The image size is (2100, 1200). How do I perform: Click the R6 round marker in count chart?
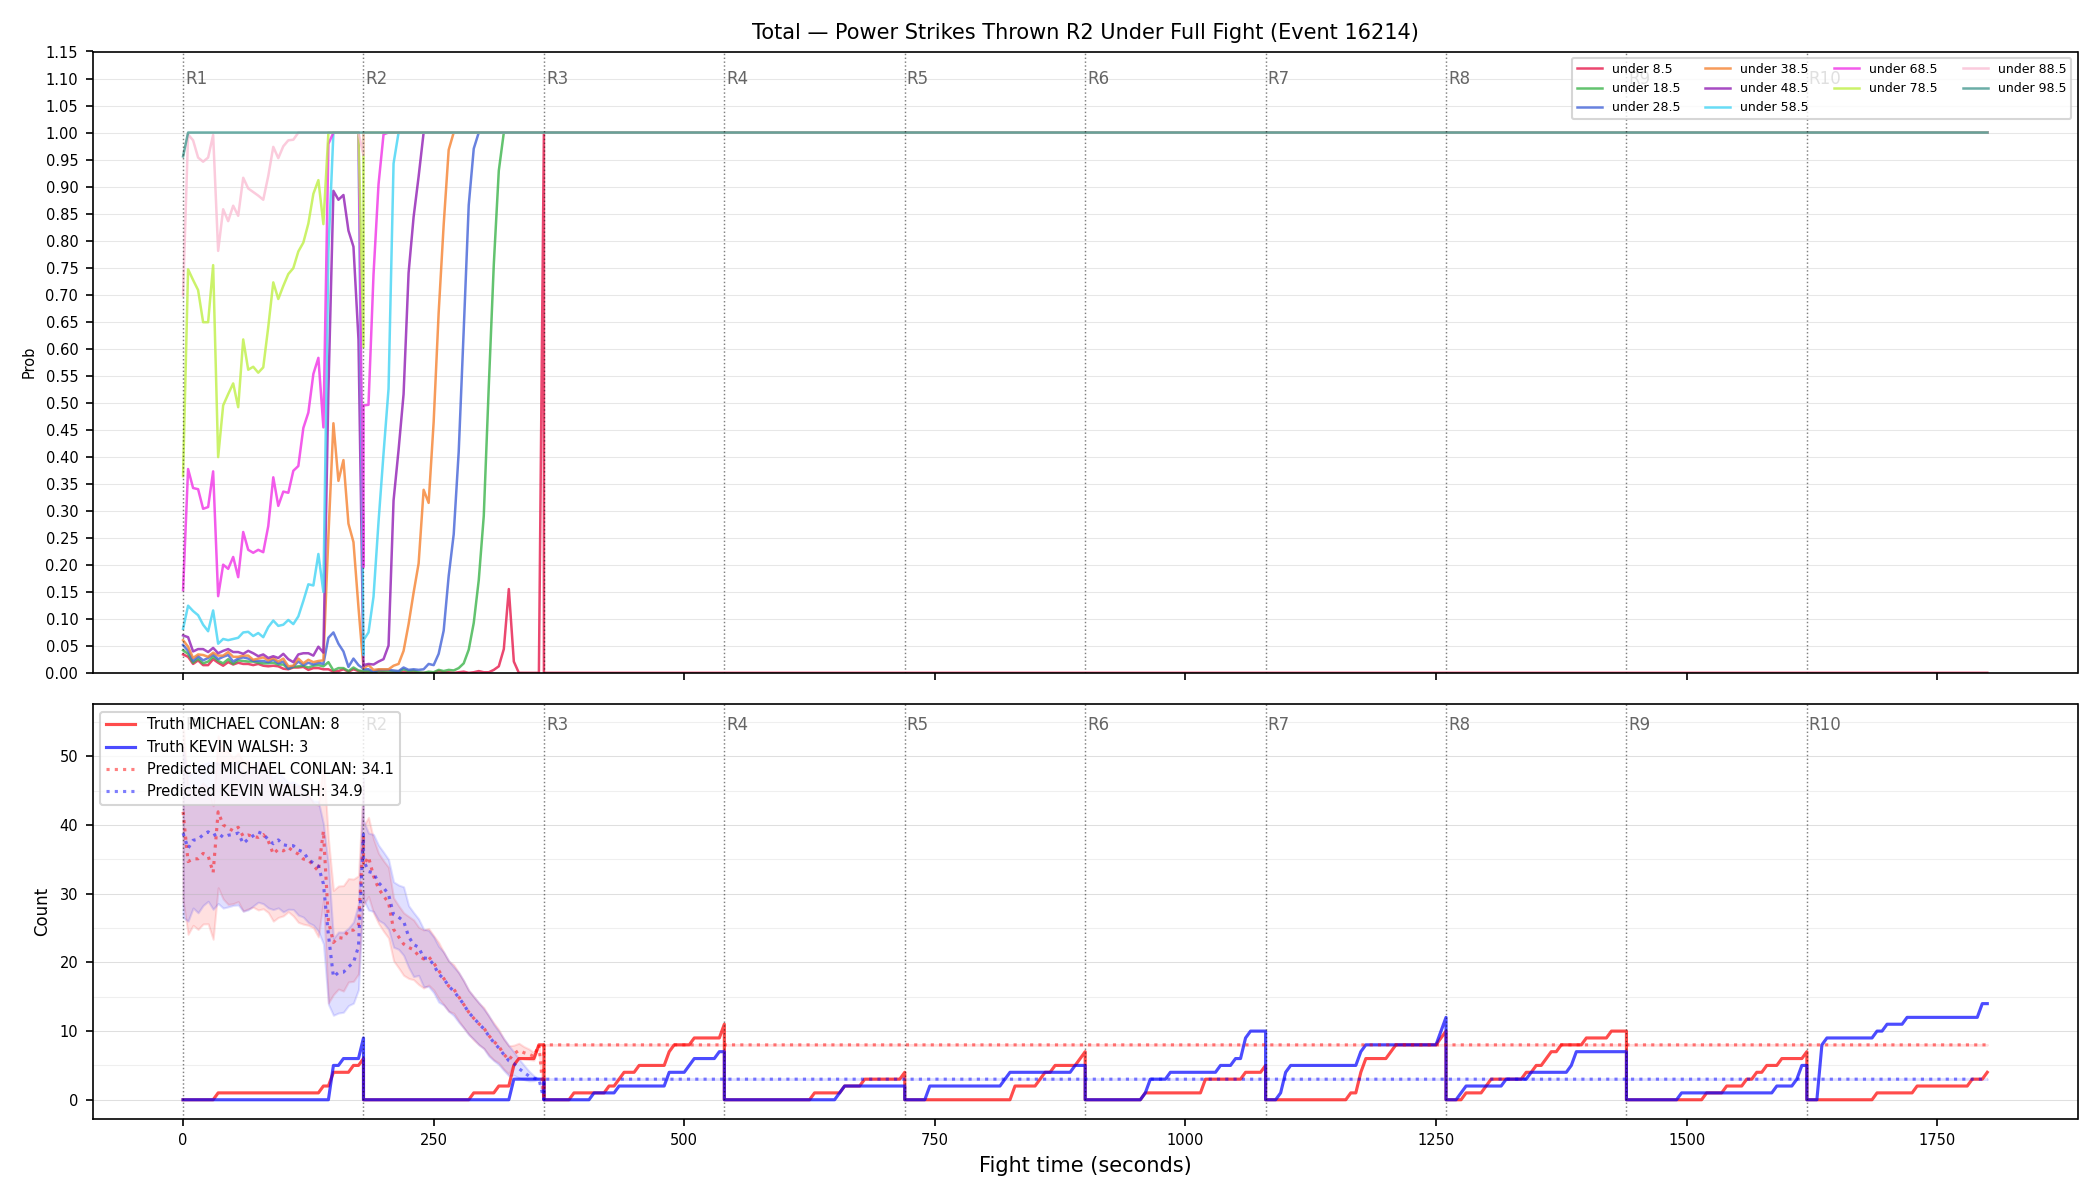[1098, 724]
